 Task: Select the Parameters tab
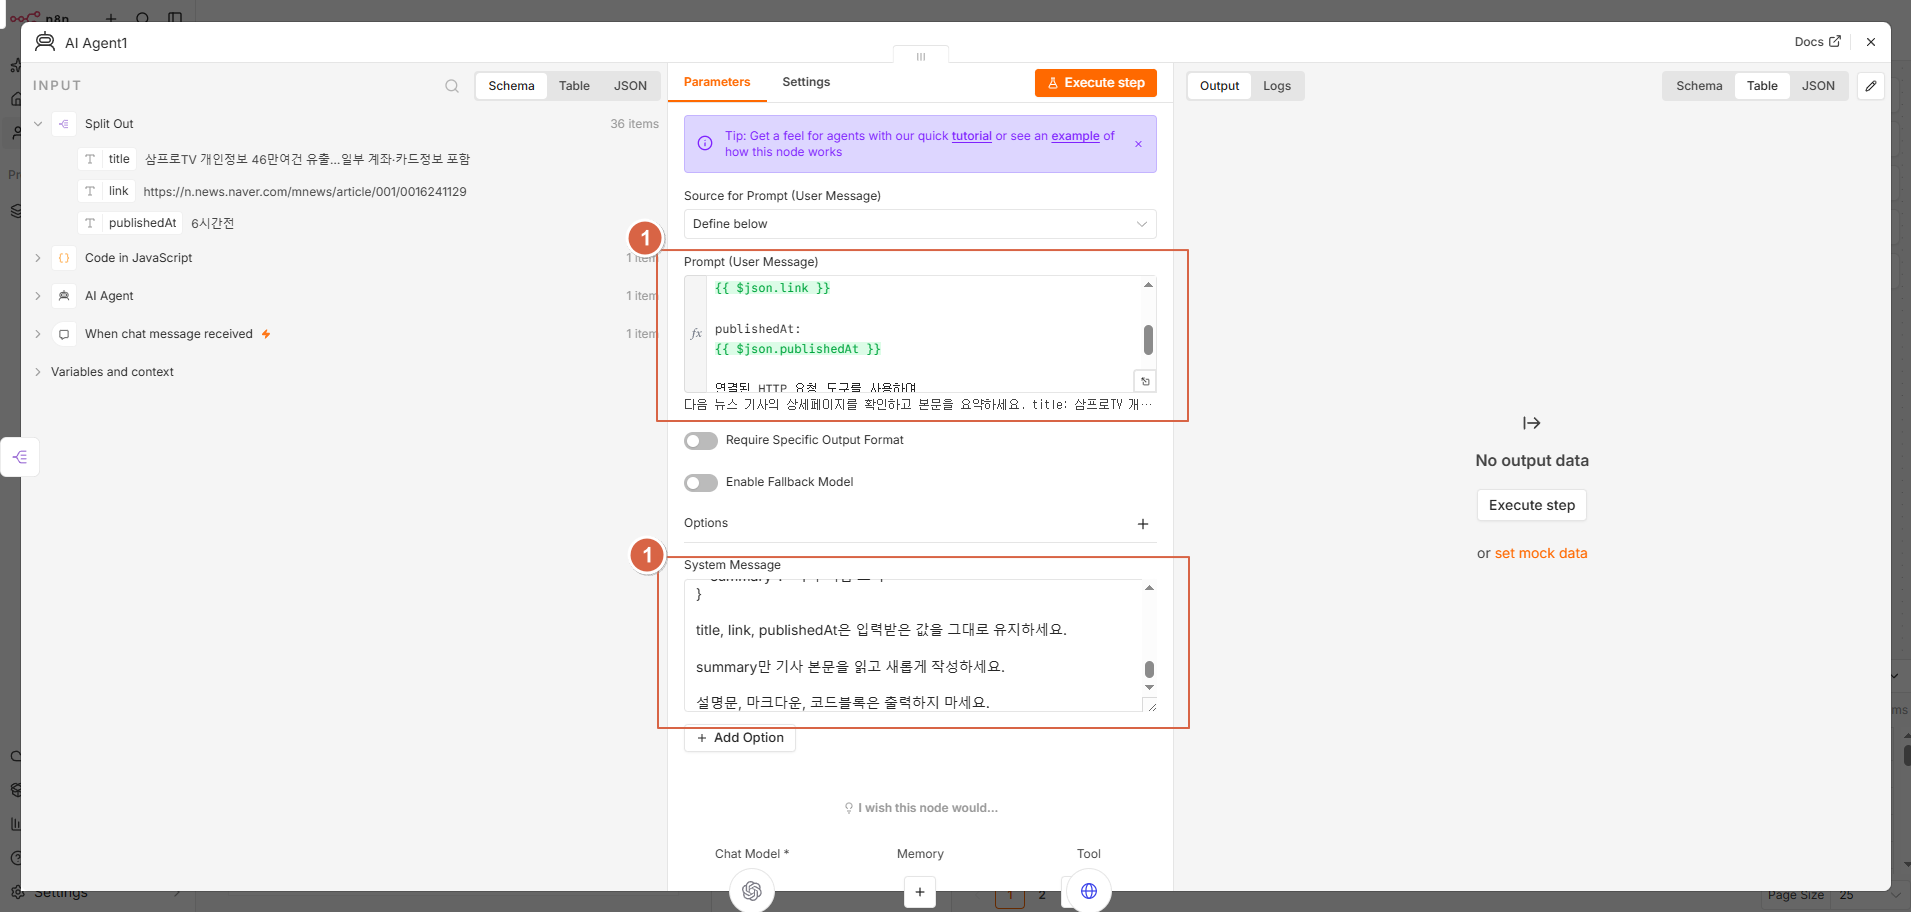pyautogui.click(x=717, y=82)
